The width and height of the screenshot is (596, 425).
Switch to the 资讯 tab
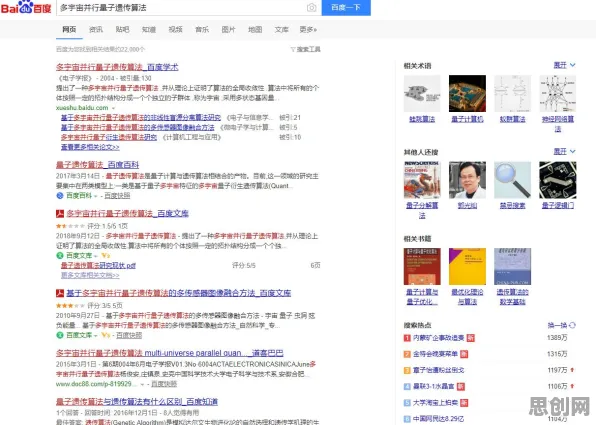click(96, 29)
